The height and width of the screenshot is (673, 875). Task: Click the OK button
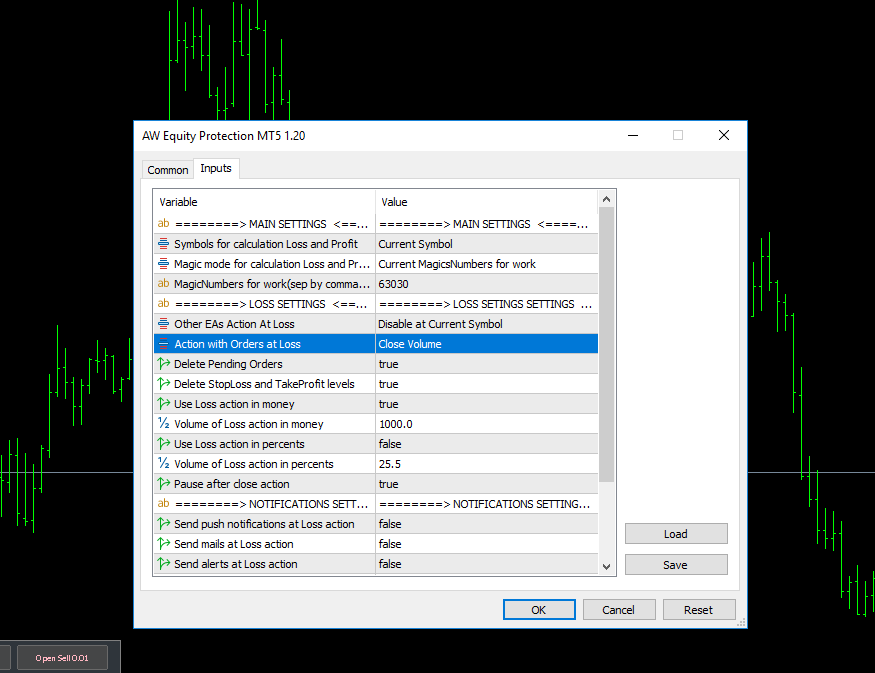(539, 609)
